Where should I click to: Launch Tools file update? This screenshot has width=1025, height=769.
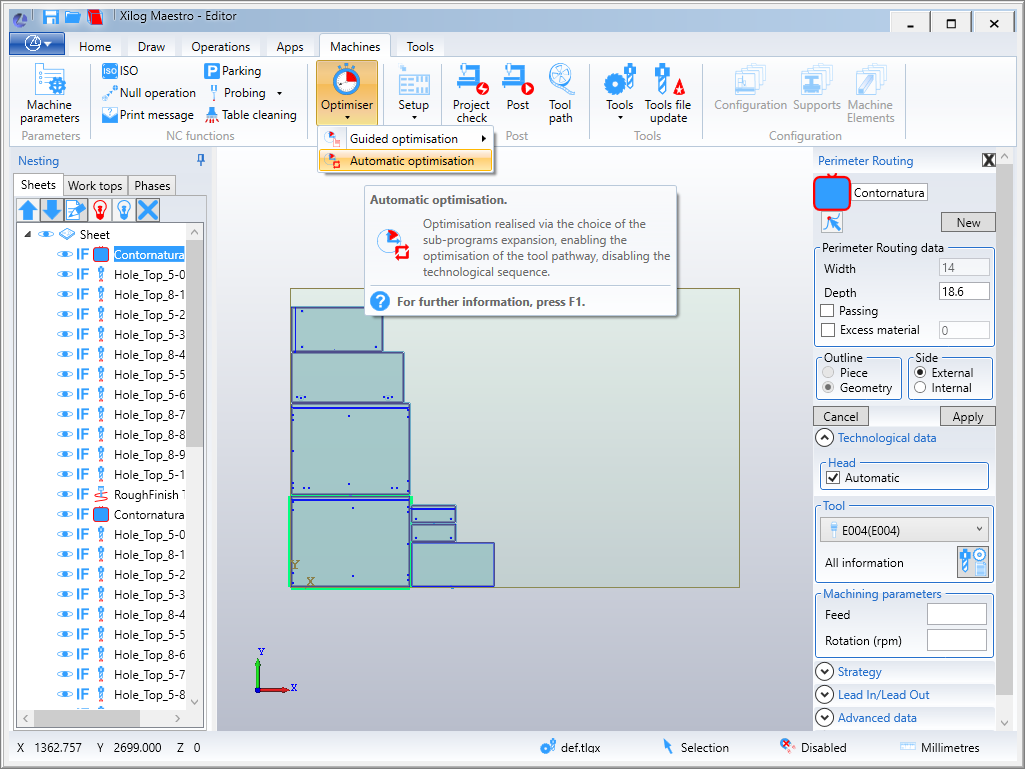(x=668, y=94)
